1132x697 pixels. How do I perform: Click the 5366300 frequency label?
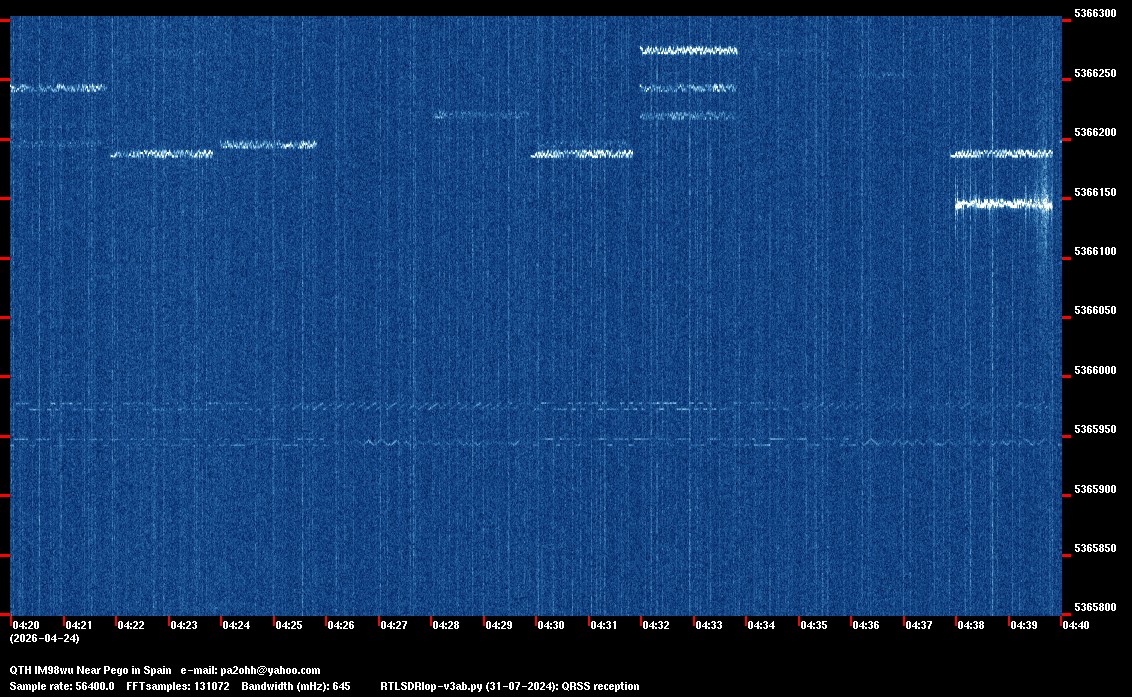click(x=1094, y=14)
